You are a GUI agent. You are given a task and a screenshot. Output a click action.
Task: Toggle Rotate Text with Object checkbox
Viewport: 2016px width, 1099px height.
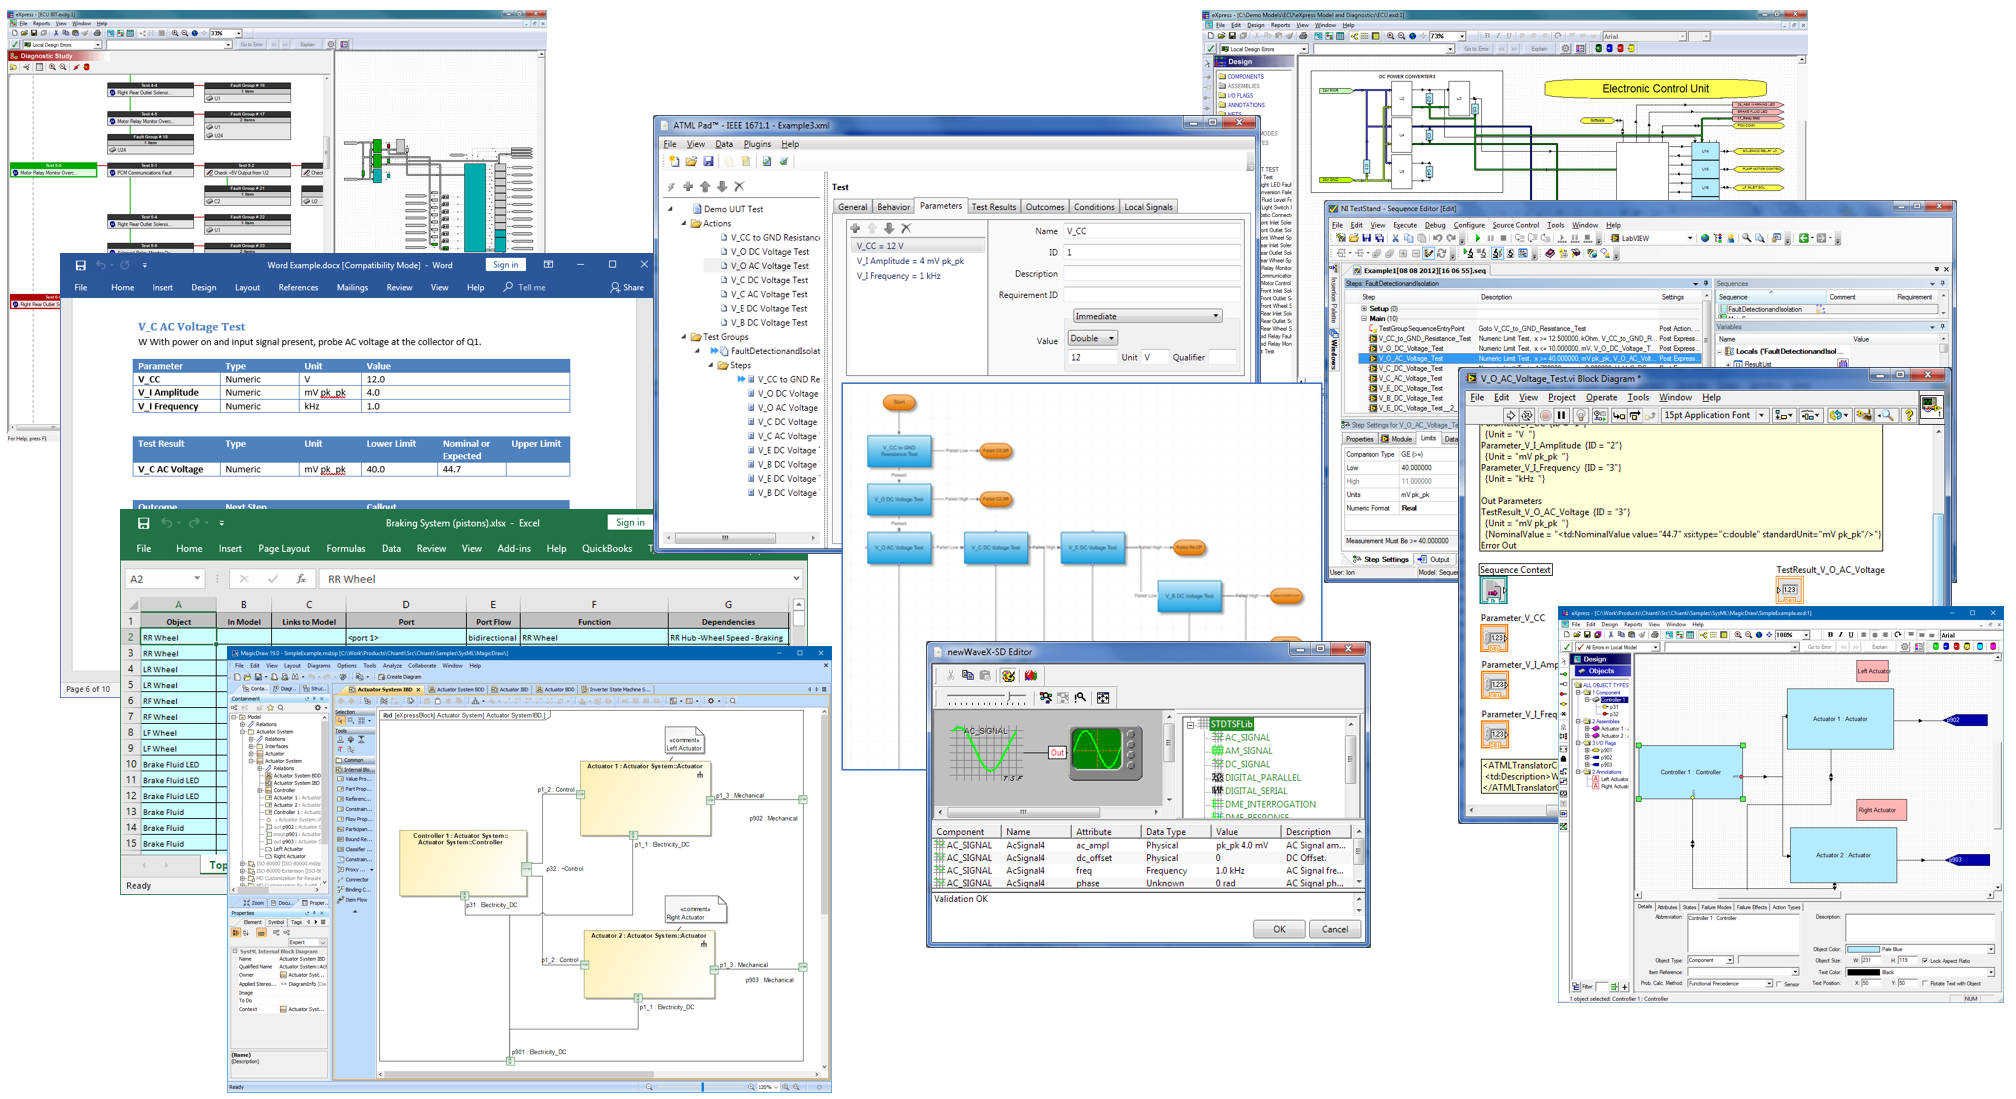tap(1924, 983)
